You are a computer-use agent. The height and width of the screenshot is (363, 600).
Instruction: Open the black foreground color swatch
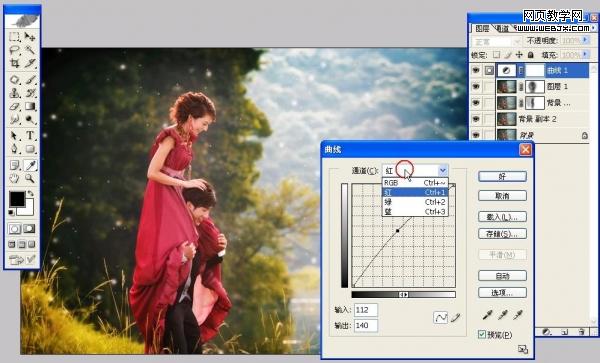(17, 199)
